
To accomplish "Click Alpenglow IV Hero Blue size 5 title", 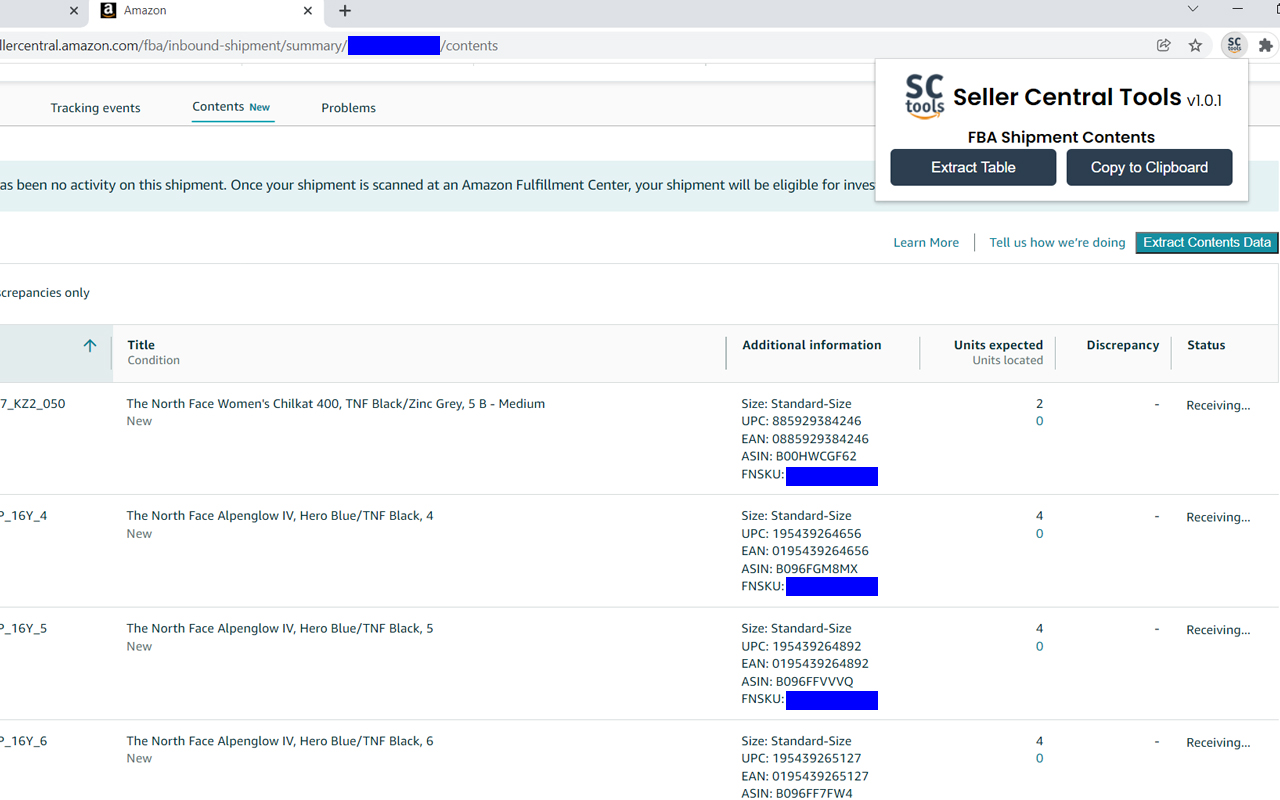I will pos(279,629).
